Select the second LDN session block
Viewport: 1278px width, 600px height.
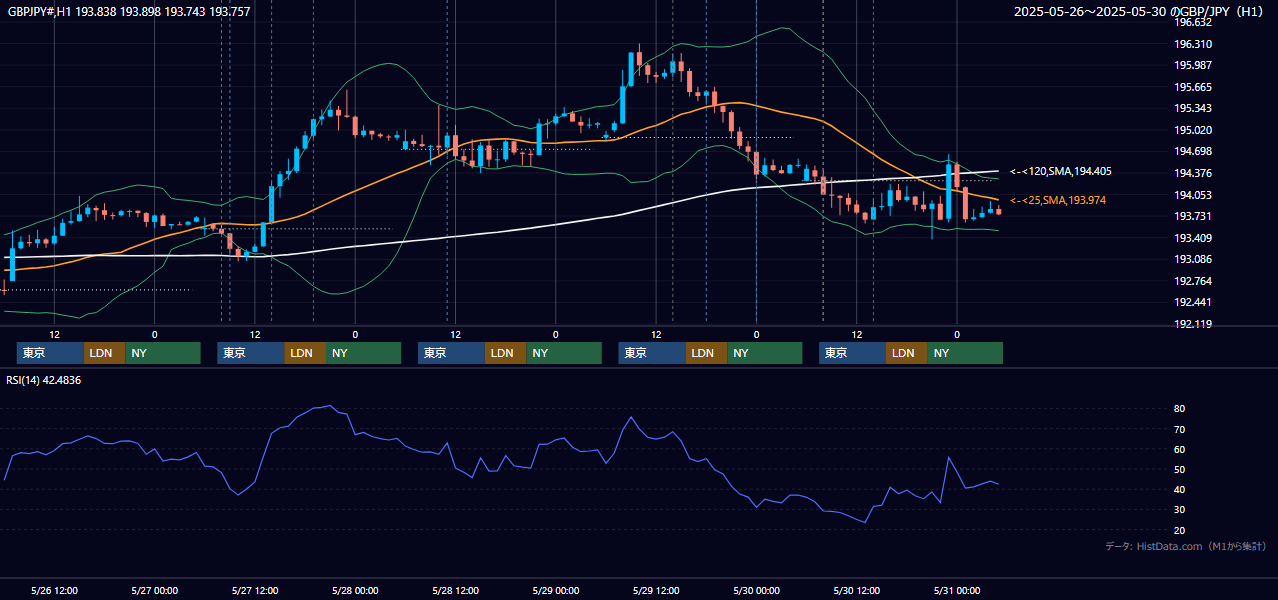(x=305, y=353)
